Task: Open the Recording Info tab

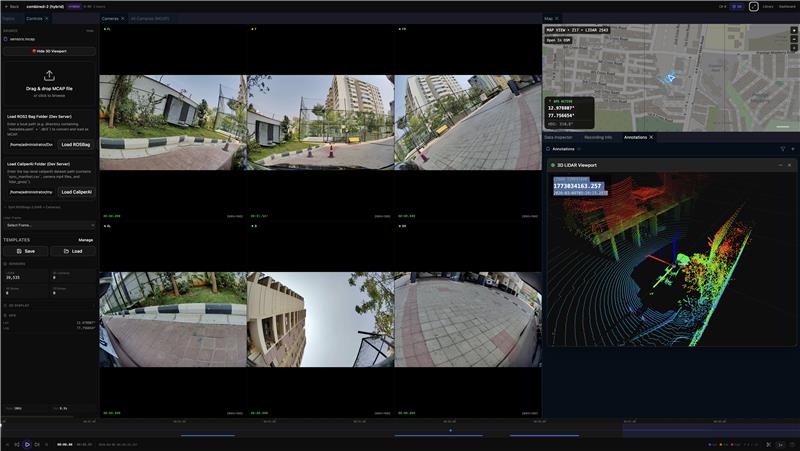Action: coord(598,136)
